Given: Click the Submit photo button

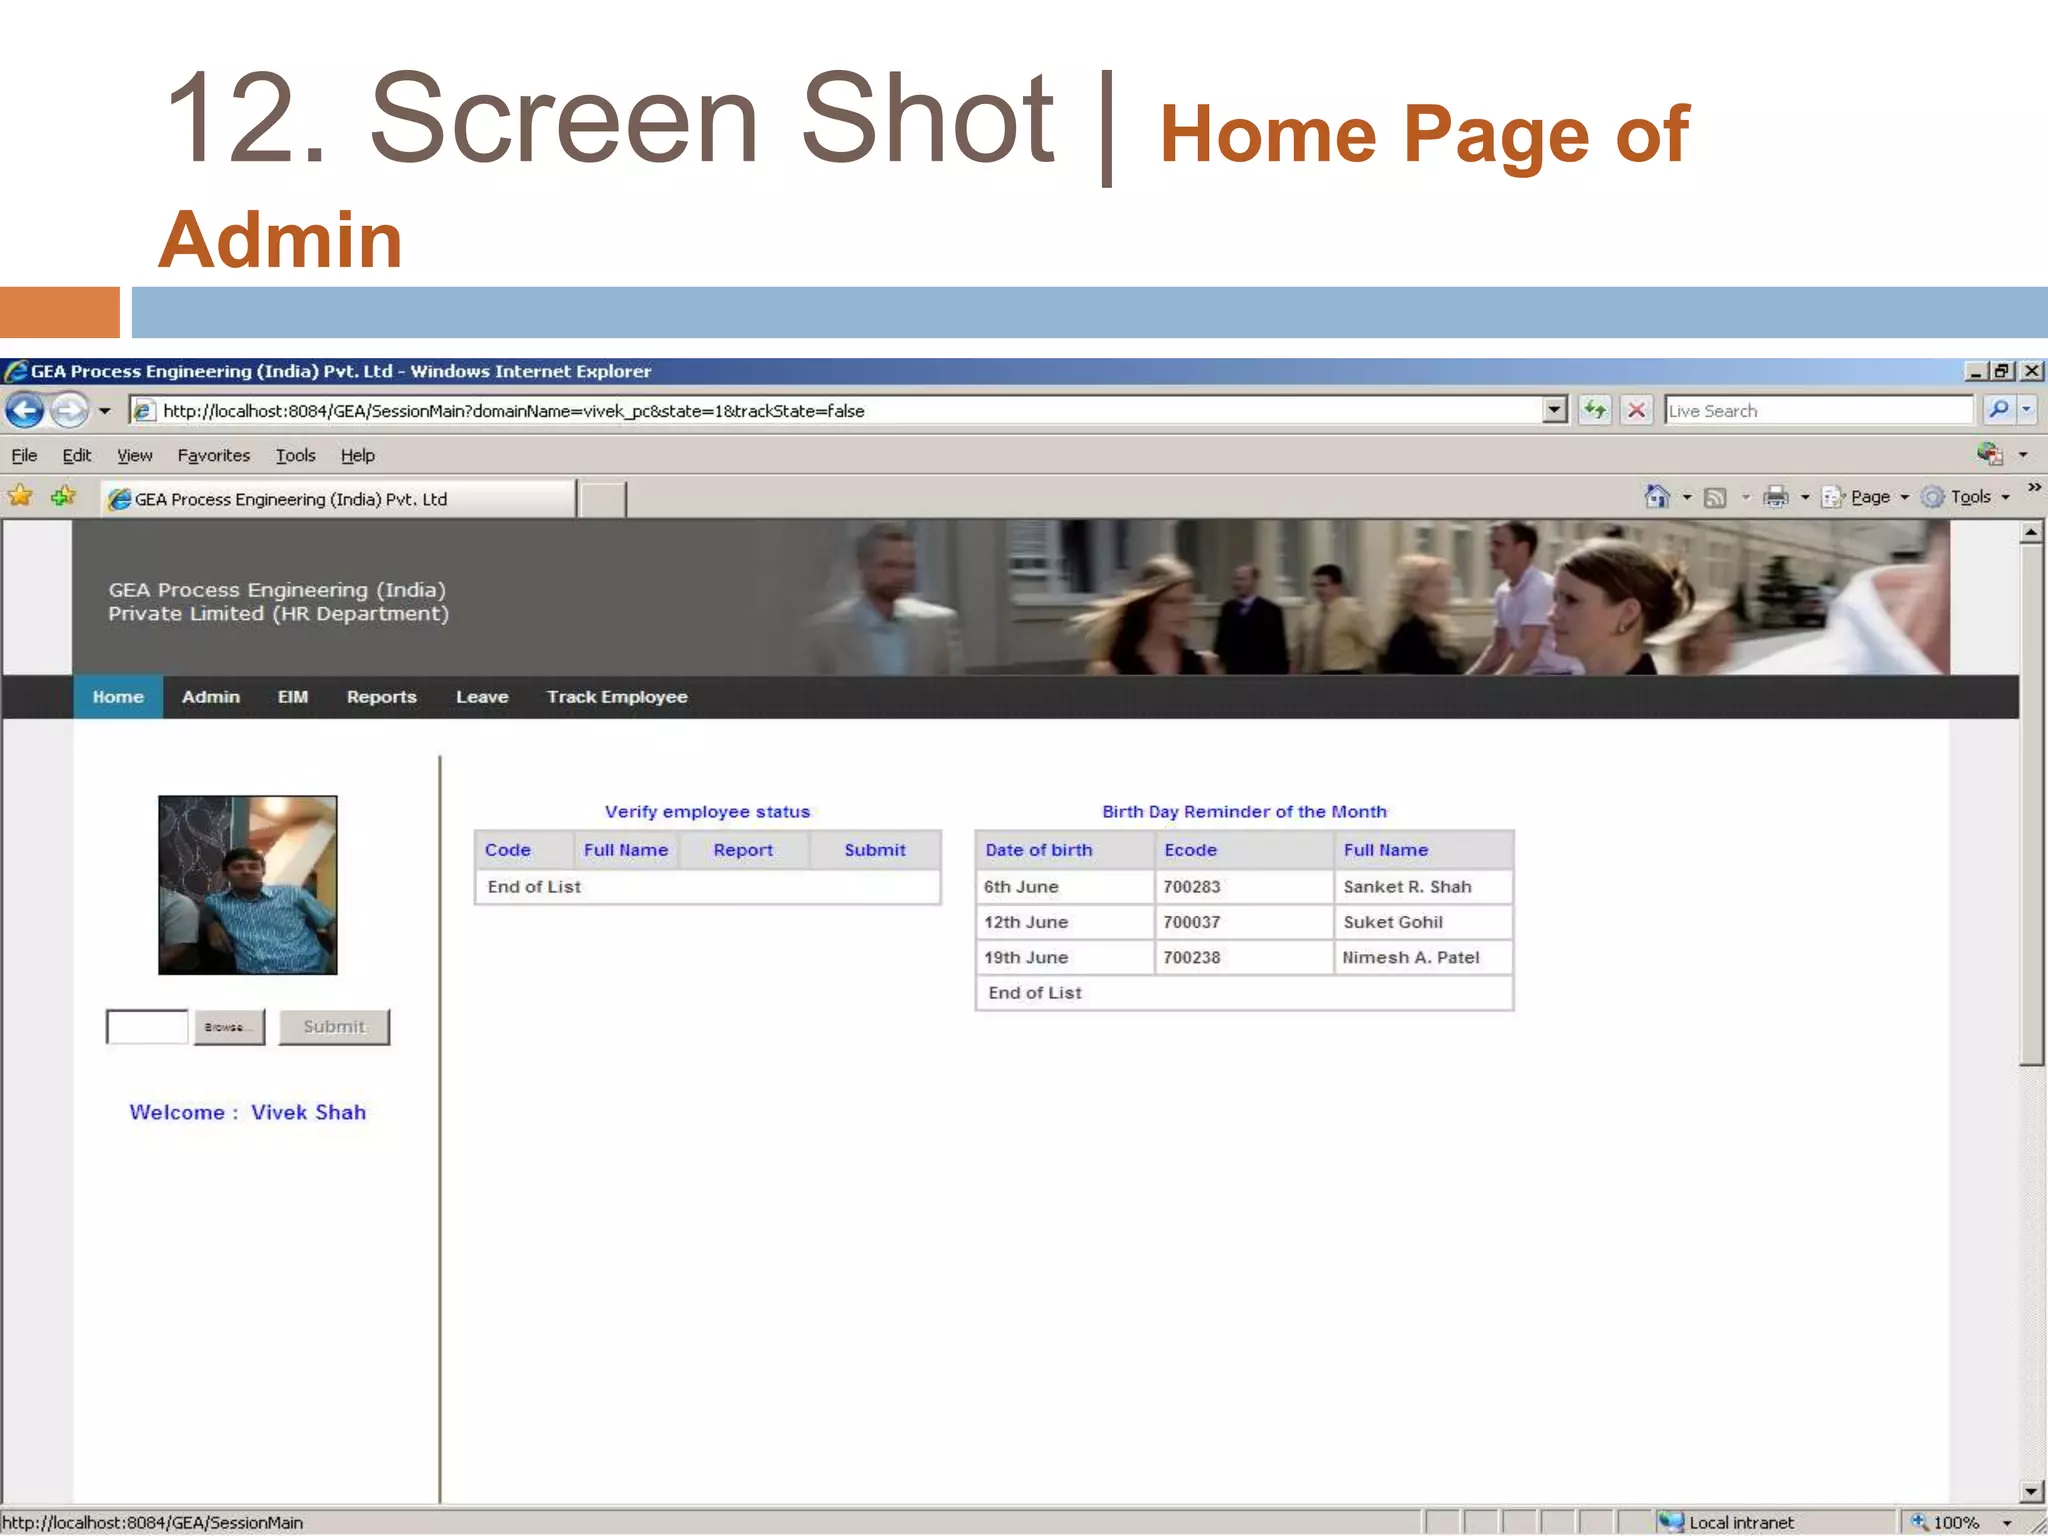Looking at the screenshot, I should [334, 1027].
